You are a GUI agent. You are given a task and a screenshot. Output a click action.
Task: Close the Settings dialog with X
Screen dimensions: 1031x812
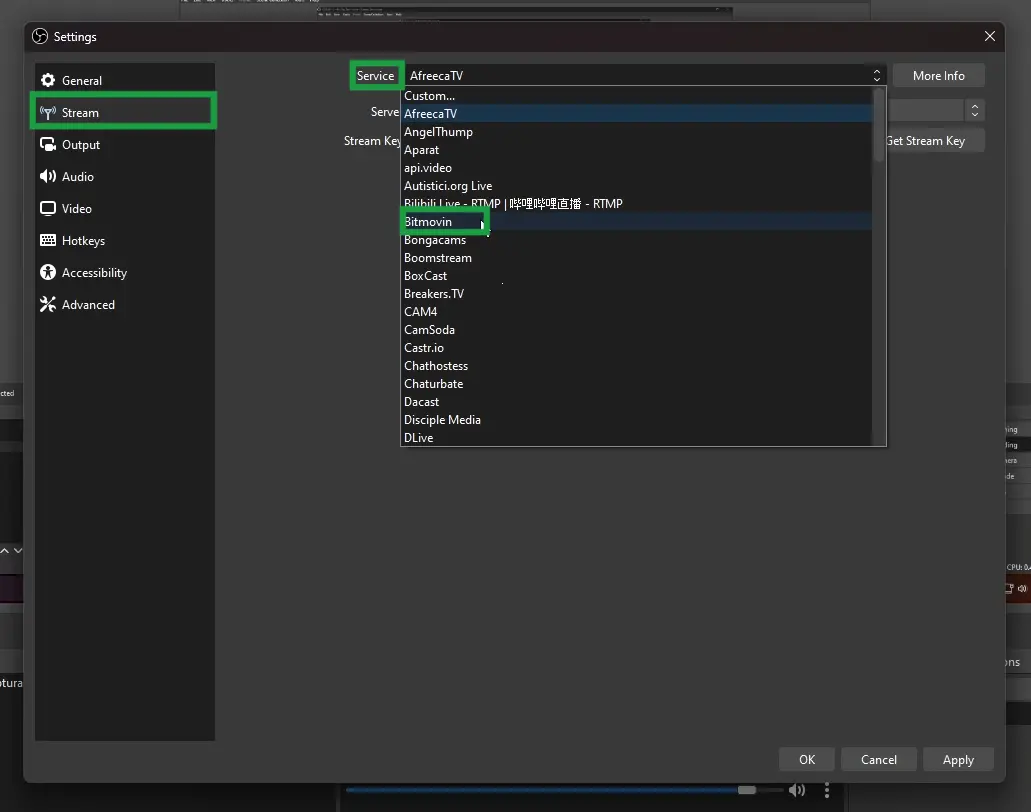point(990,36)
